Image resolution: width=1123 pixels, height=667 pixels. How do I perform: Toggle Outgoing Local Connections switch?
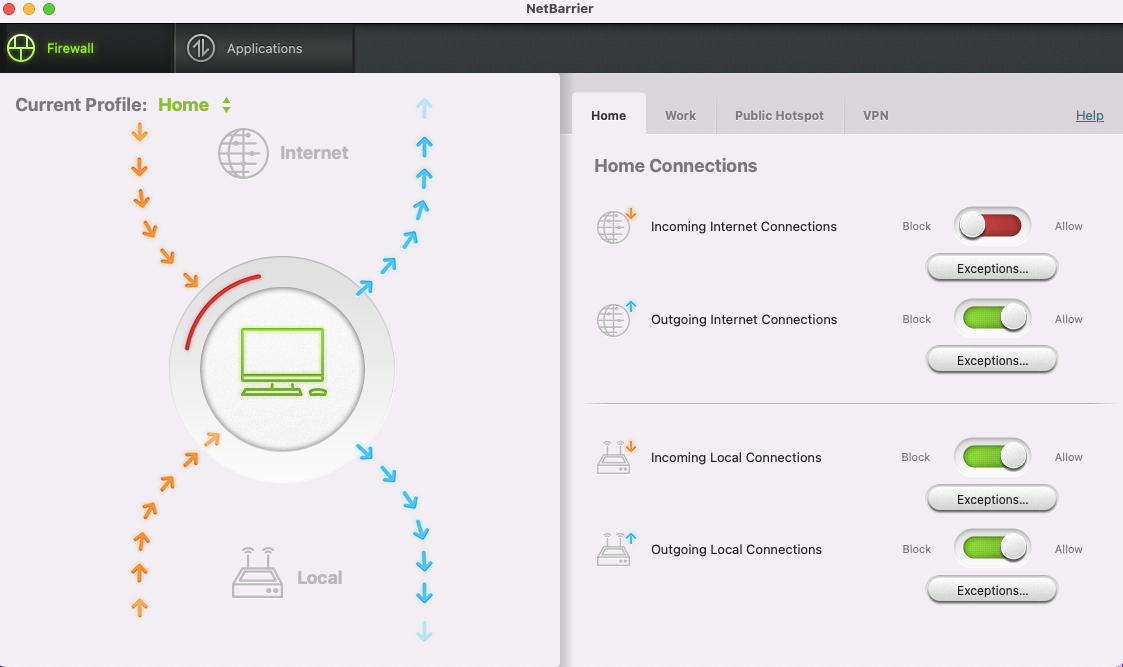tap(992, 549)
